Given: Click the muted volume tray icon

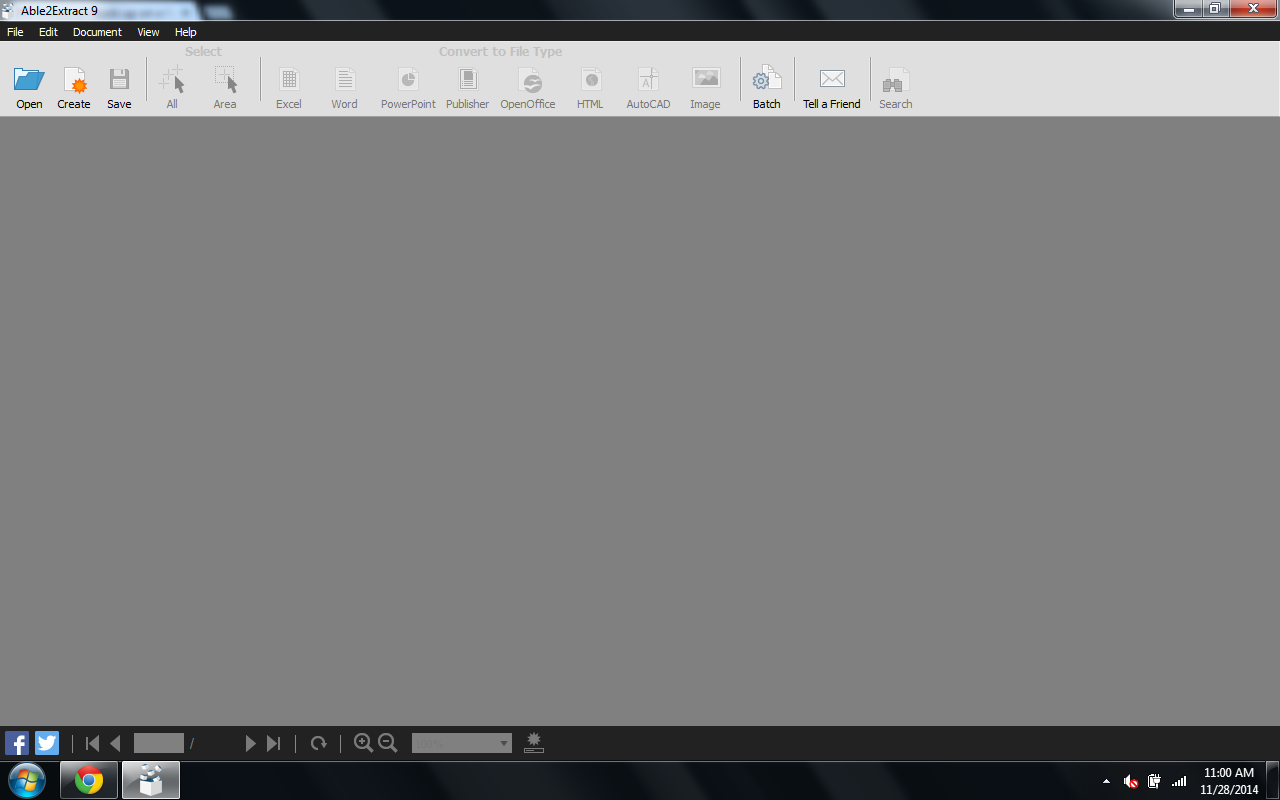Looking at the screenshot, I should 1131,781.
